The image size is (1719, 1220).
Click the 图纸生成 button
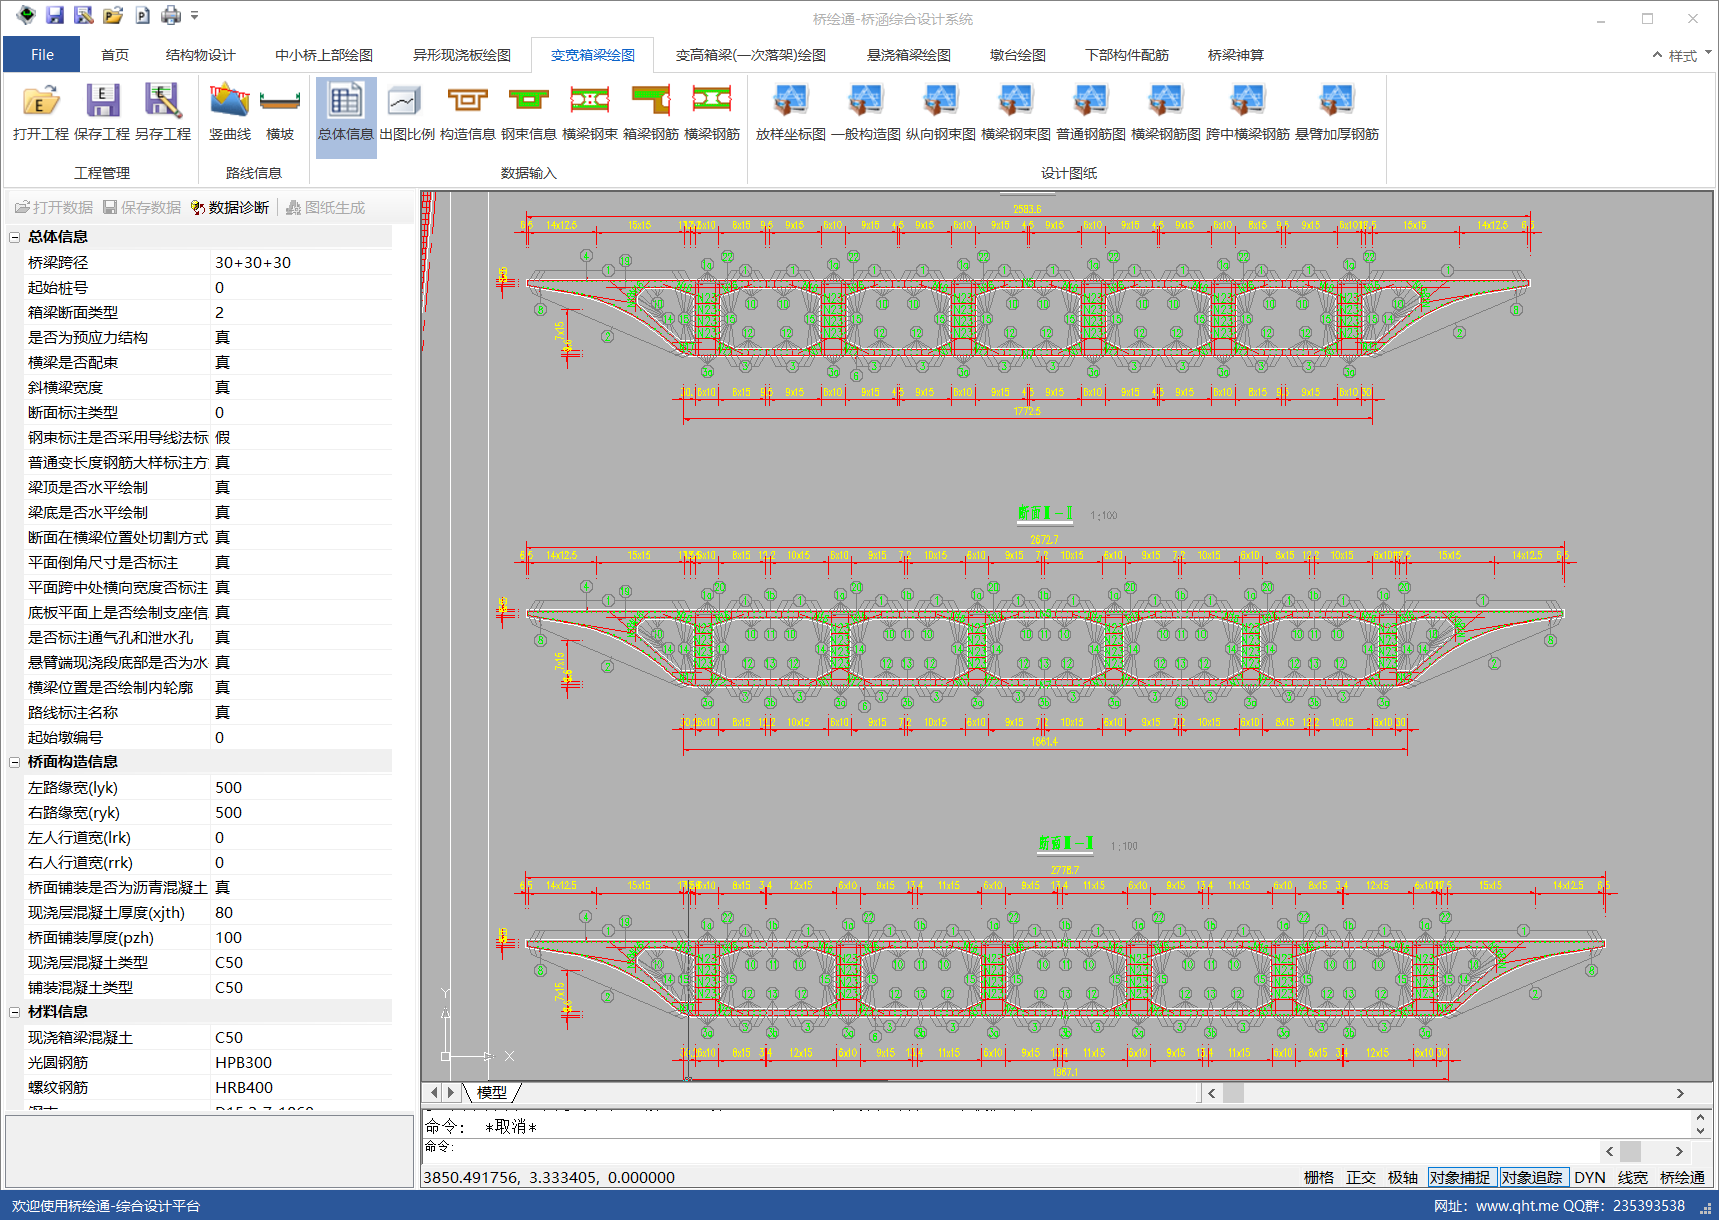[326, 207]
